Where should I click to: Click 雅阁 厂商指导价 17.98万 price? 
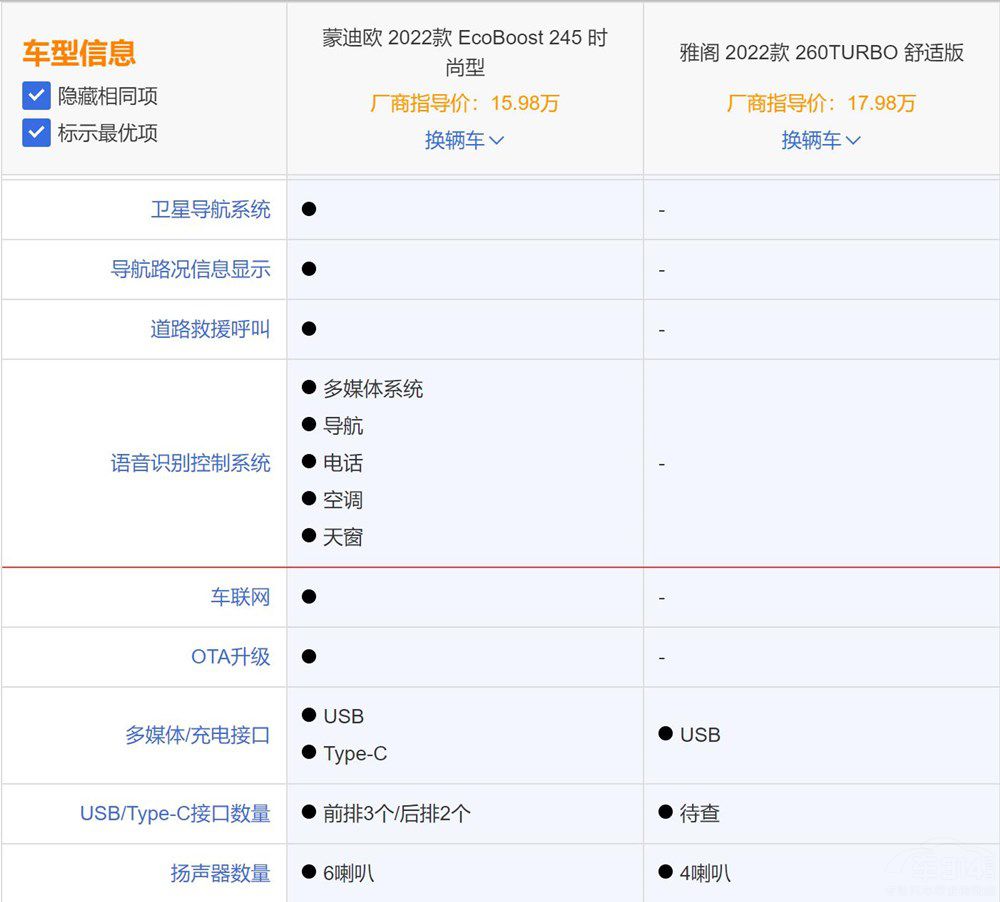(x=821, y=103)
